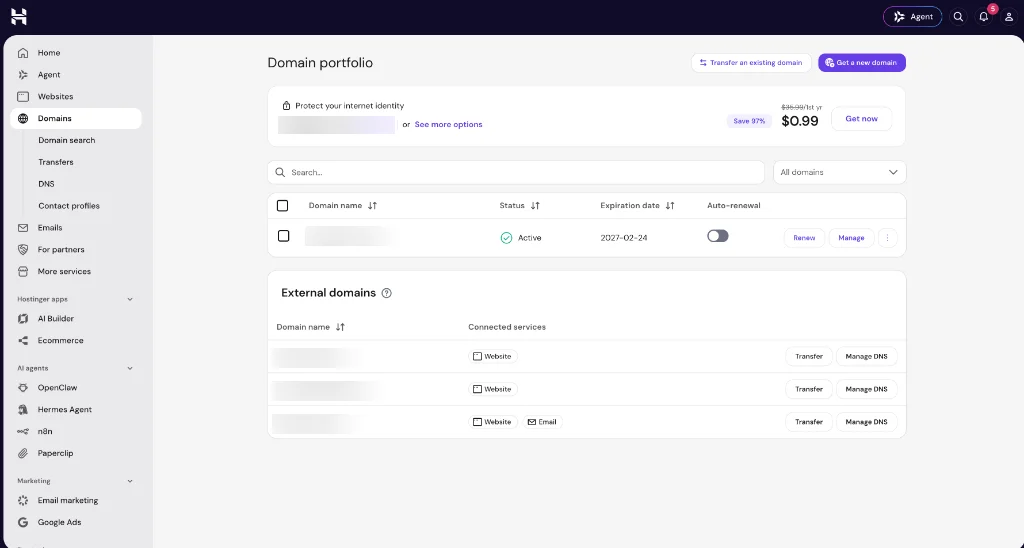This screenshot has height=548, width=1024.
Task: Click the AI Builder icon
Action: coord(23,319)
